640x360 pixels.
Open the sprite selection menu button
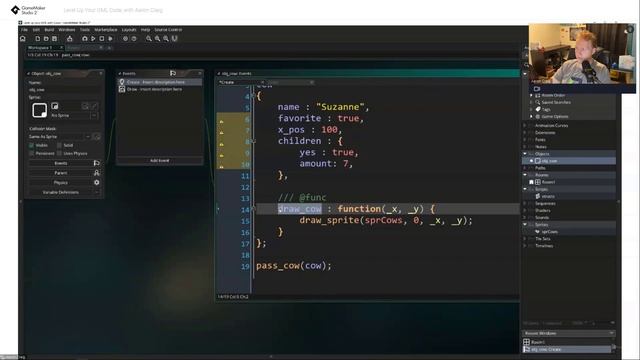click(x=94, y=116)
